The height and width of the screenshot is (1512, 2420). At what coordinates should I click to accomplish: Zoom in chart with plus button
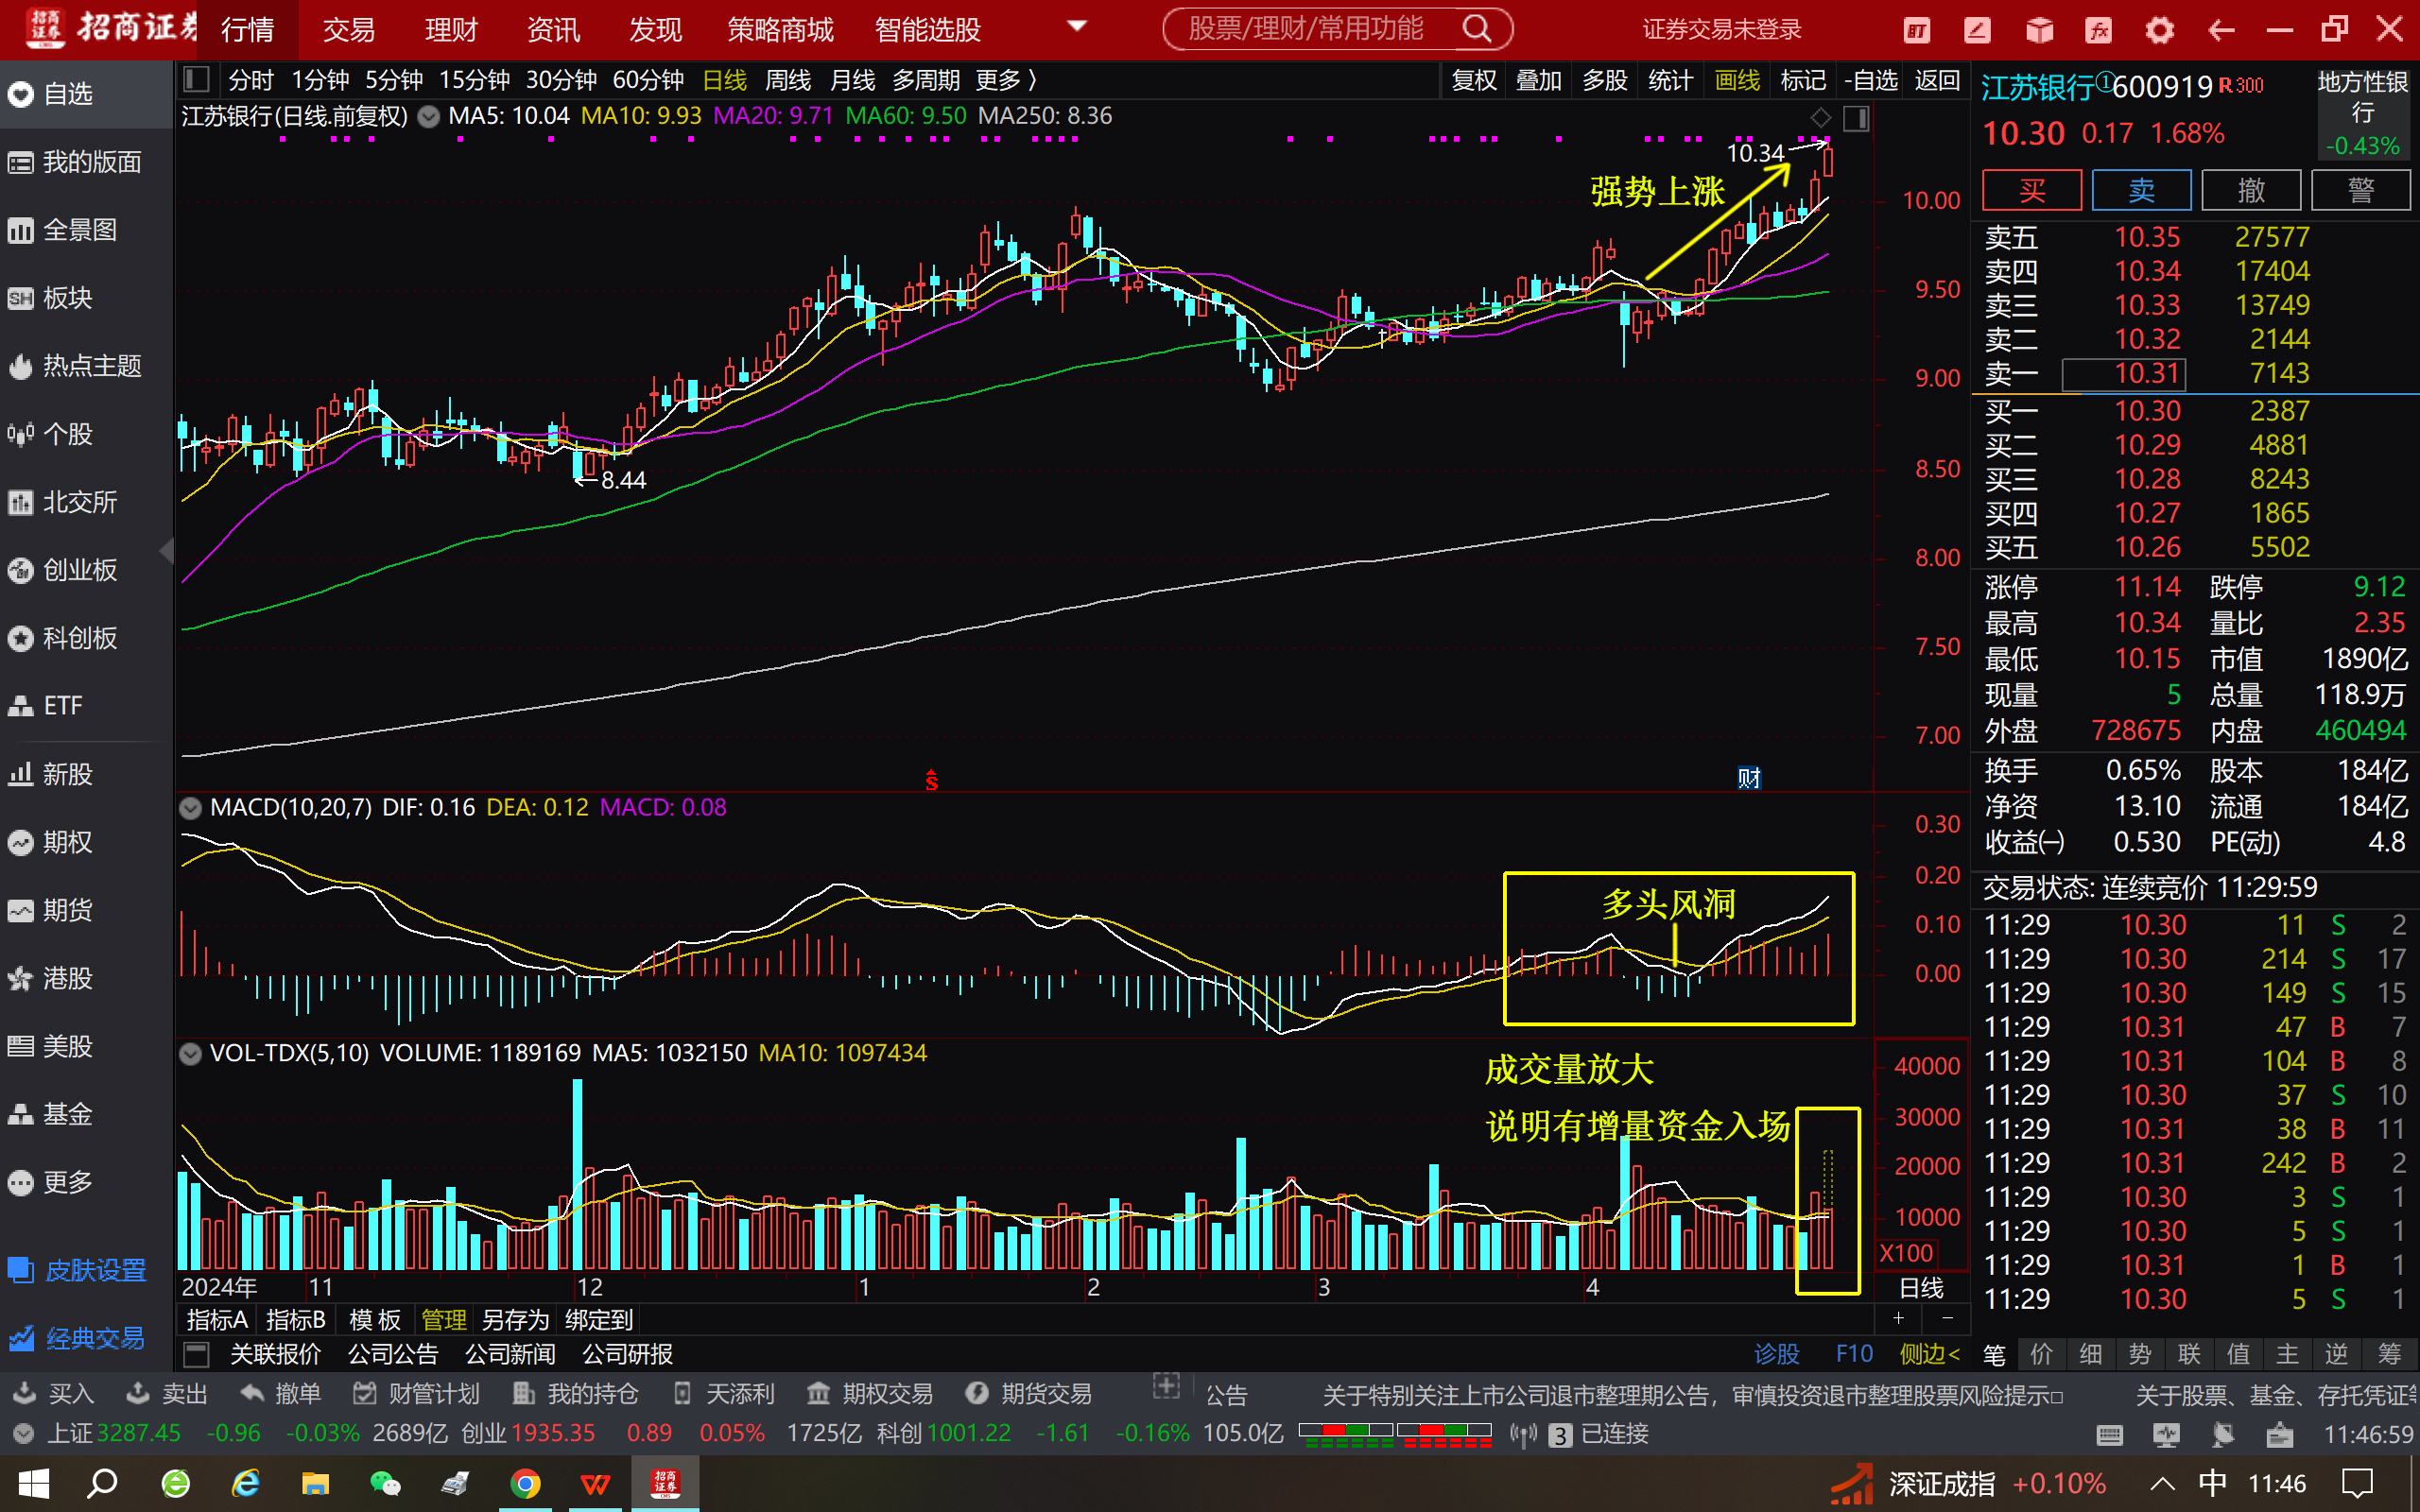(1898, 1318)
